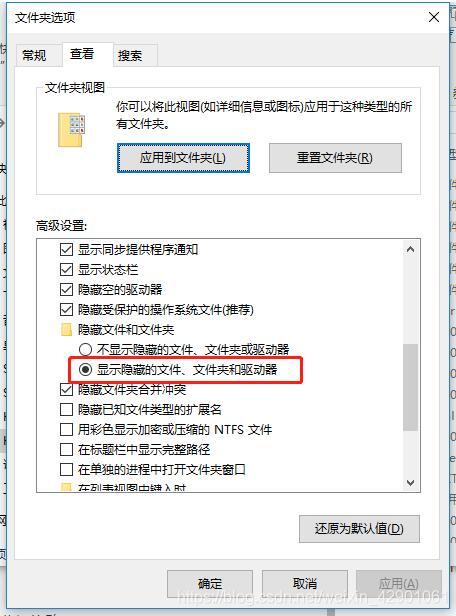Viewport: 456px width, 616px height.
Task: Uncheck 显示同步提供程序通知
Action: click(66, 249)
